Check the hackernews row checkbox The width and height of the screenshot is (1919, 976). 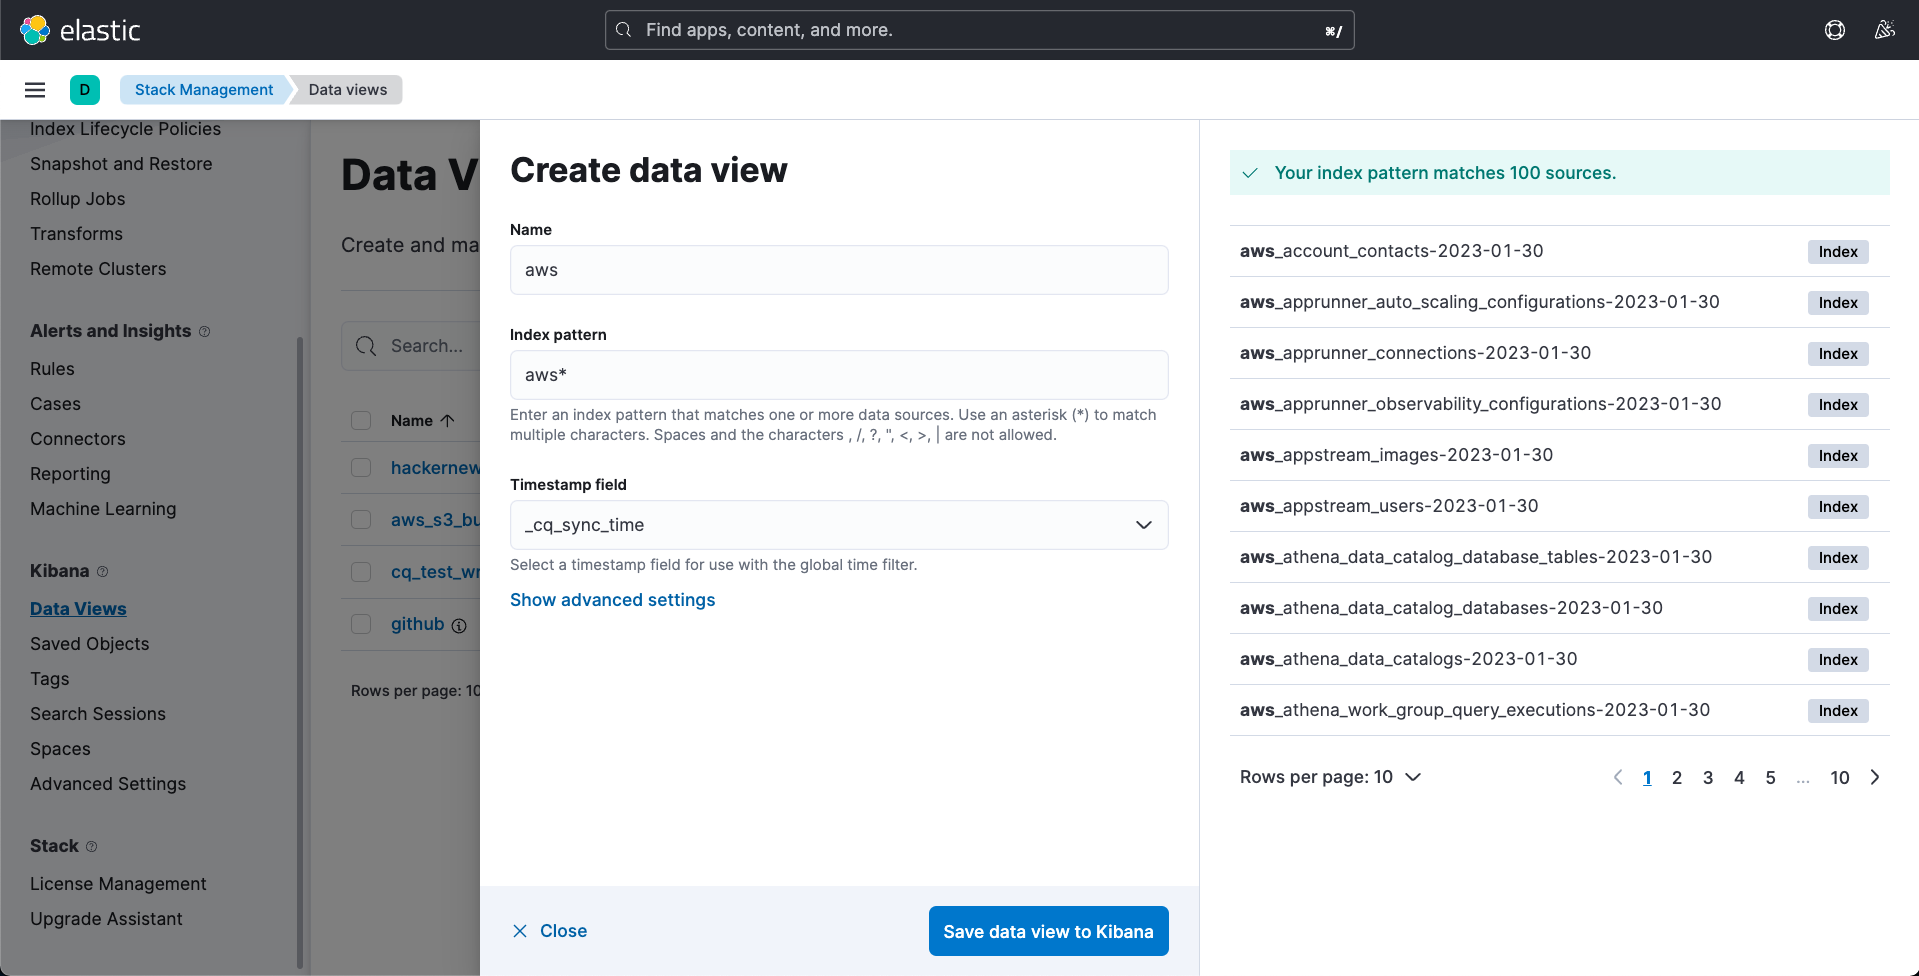(361, 468)
